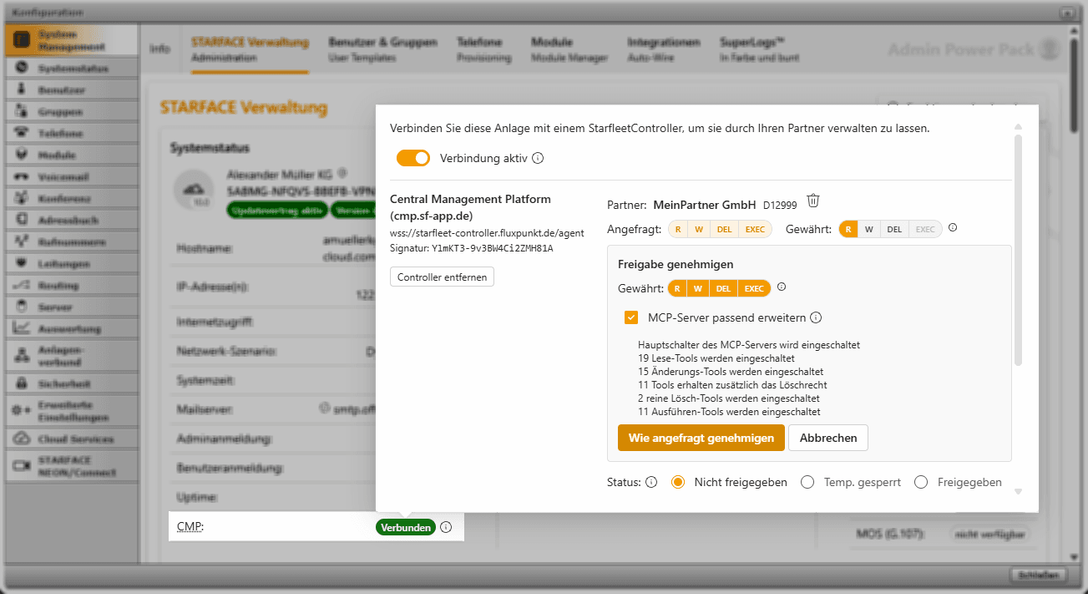Open the Info tab
The image size is (1088, 594).
click(x=160, y=49)
